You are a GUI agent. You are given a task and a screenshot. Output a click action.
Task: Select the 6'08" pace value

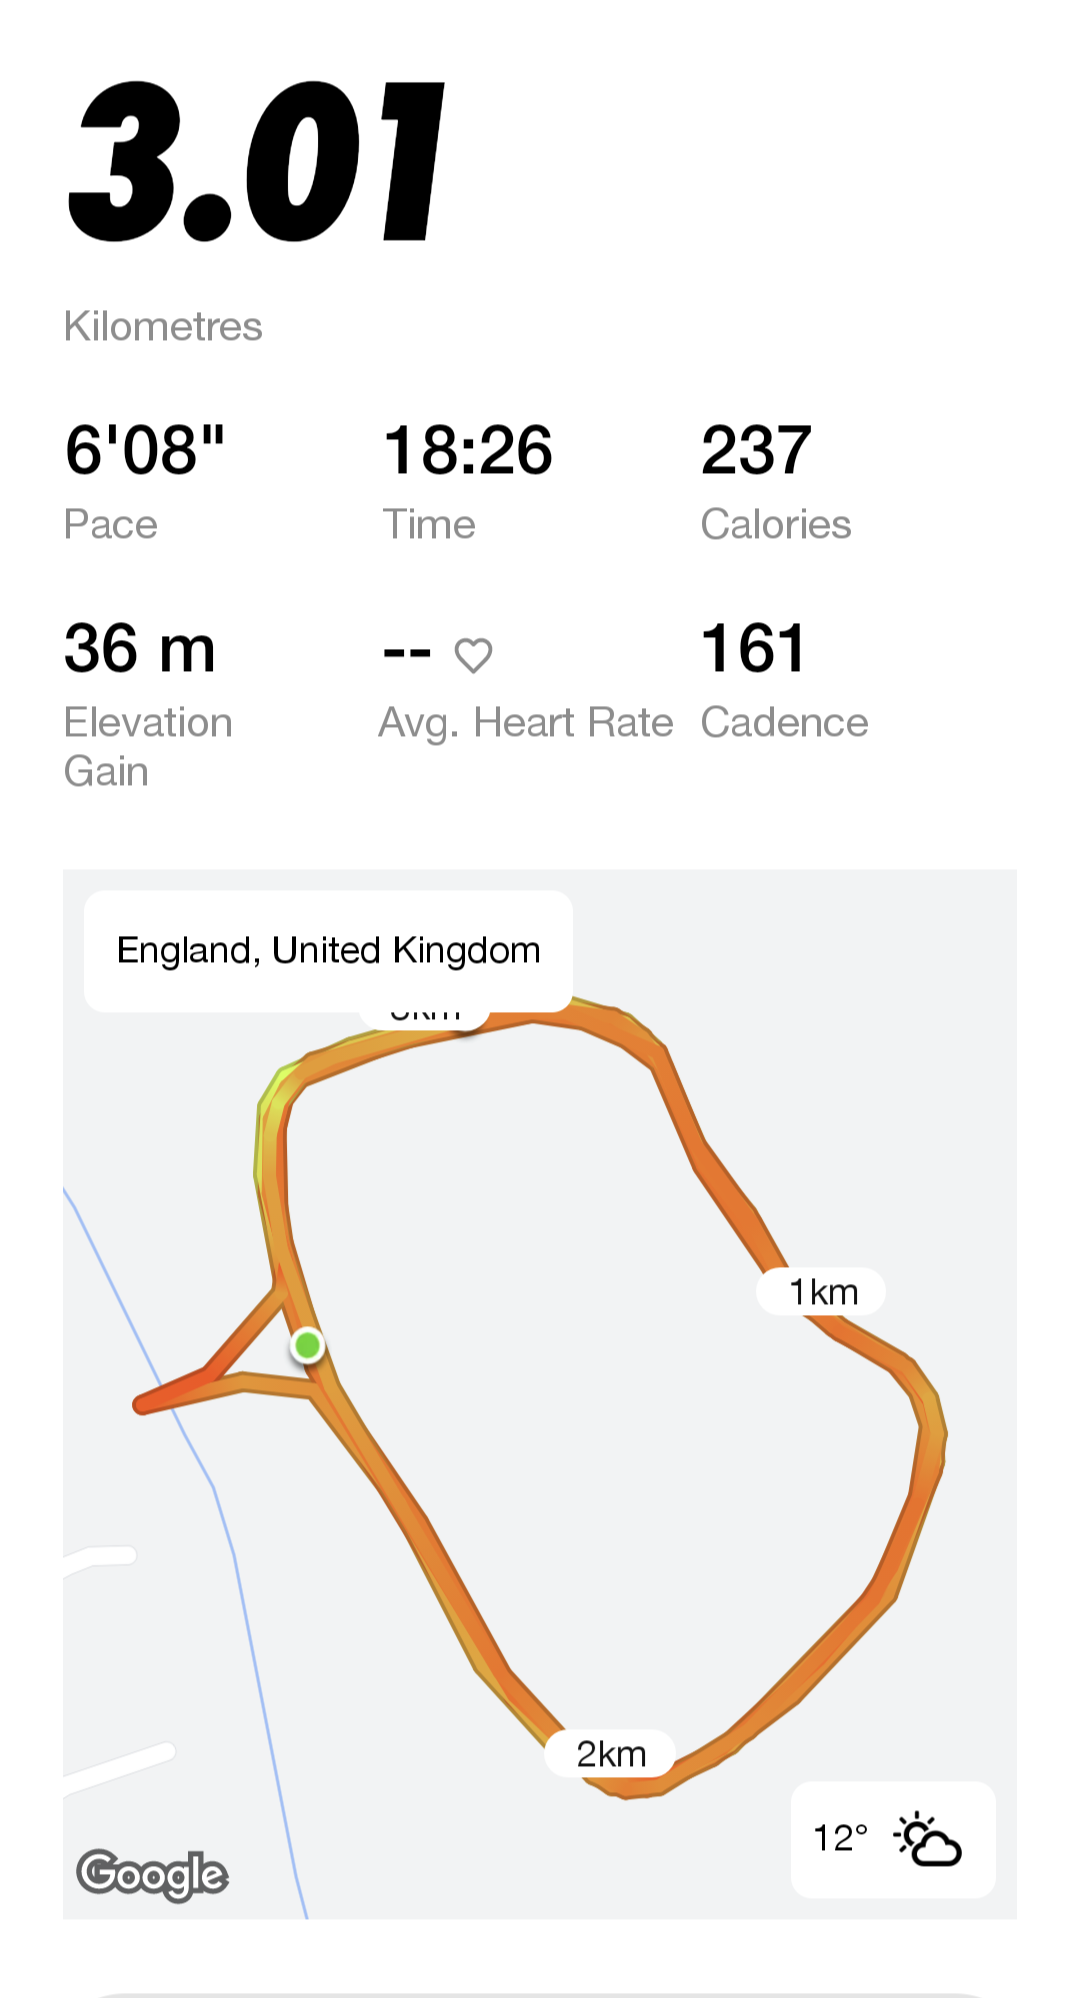(x=145, y=450)
